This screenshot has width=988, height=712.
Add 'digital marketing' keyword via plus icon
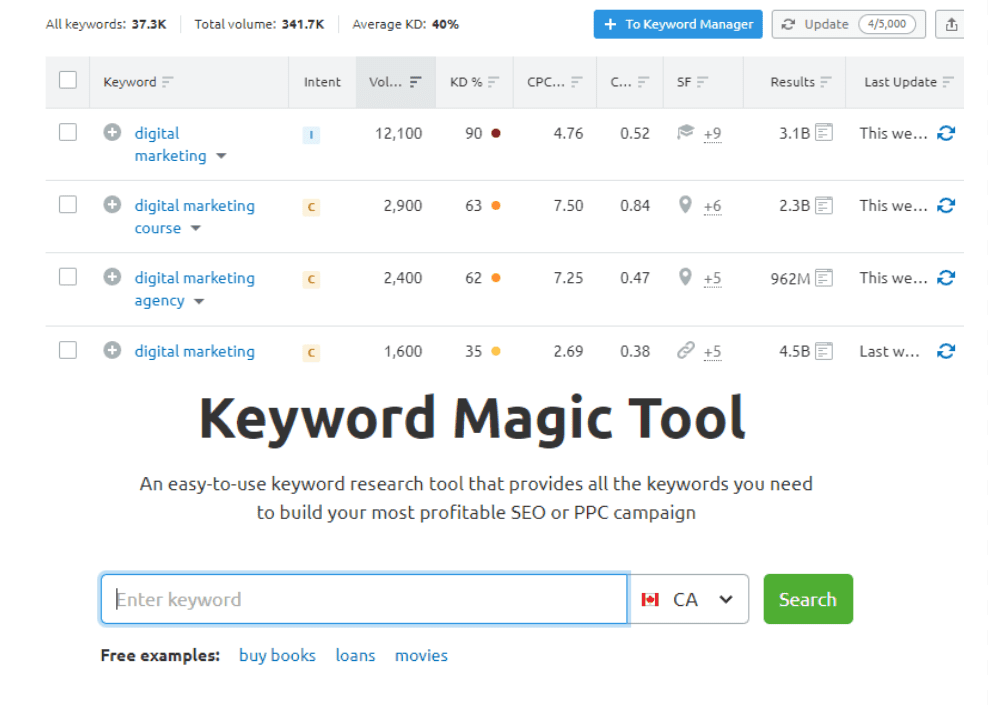pos(112,132)
